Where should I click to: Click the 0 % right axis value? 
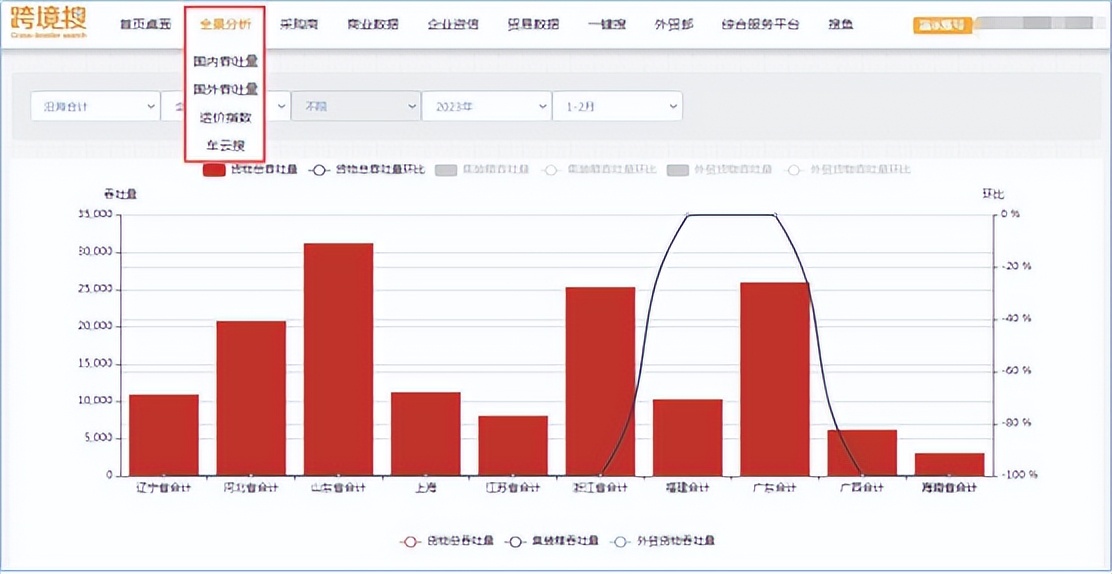[1010, 214]
